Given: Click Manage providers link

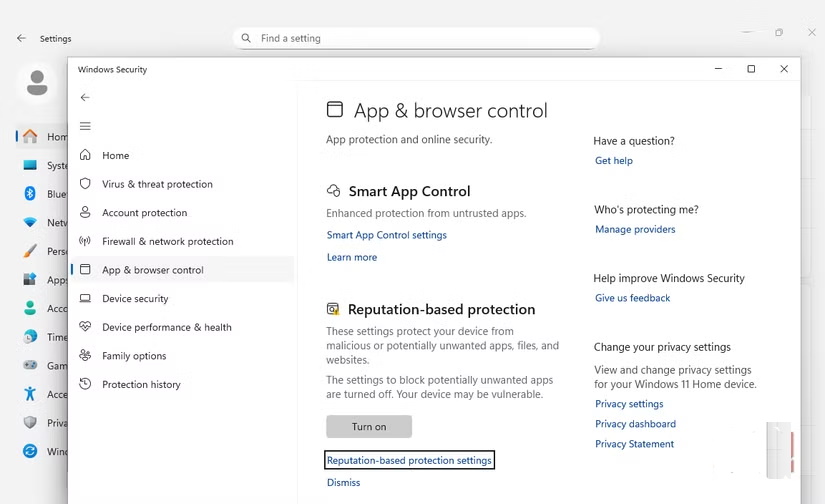Looking at the screenshot, I should [635, 229].
